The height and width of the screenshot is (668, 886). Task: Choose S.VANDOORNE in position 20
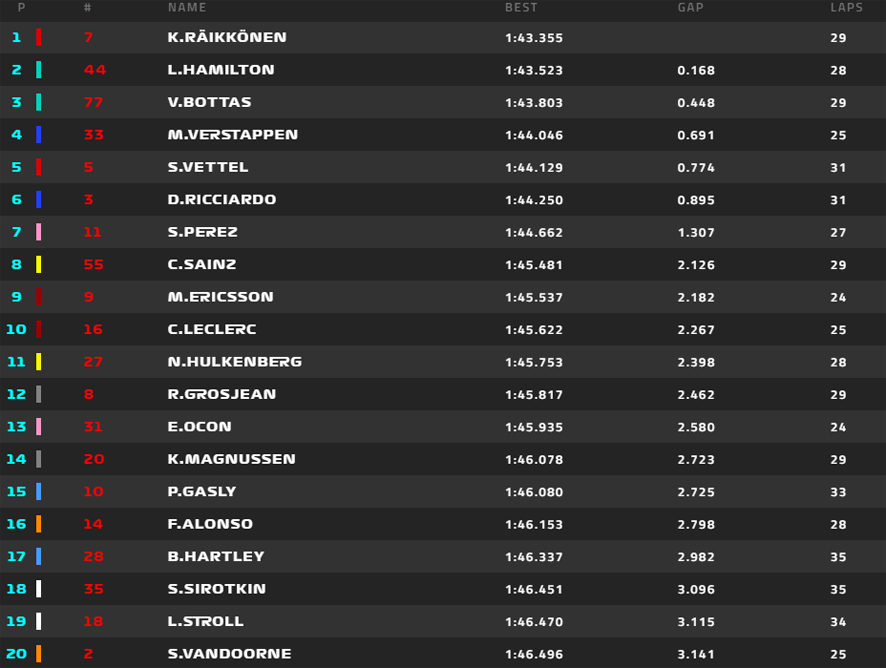coord(229,654)
